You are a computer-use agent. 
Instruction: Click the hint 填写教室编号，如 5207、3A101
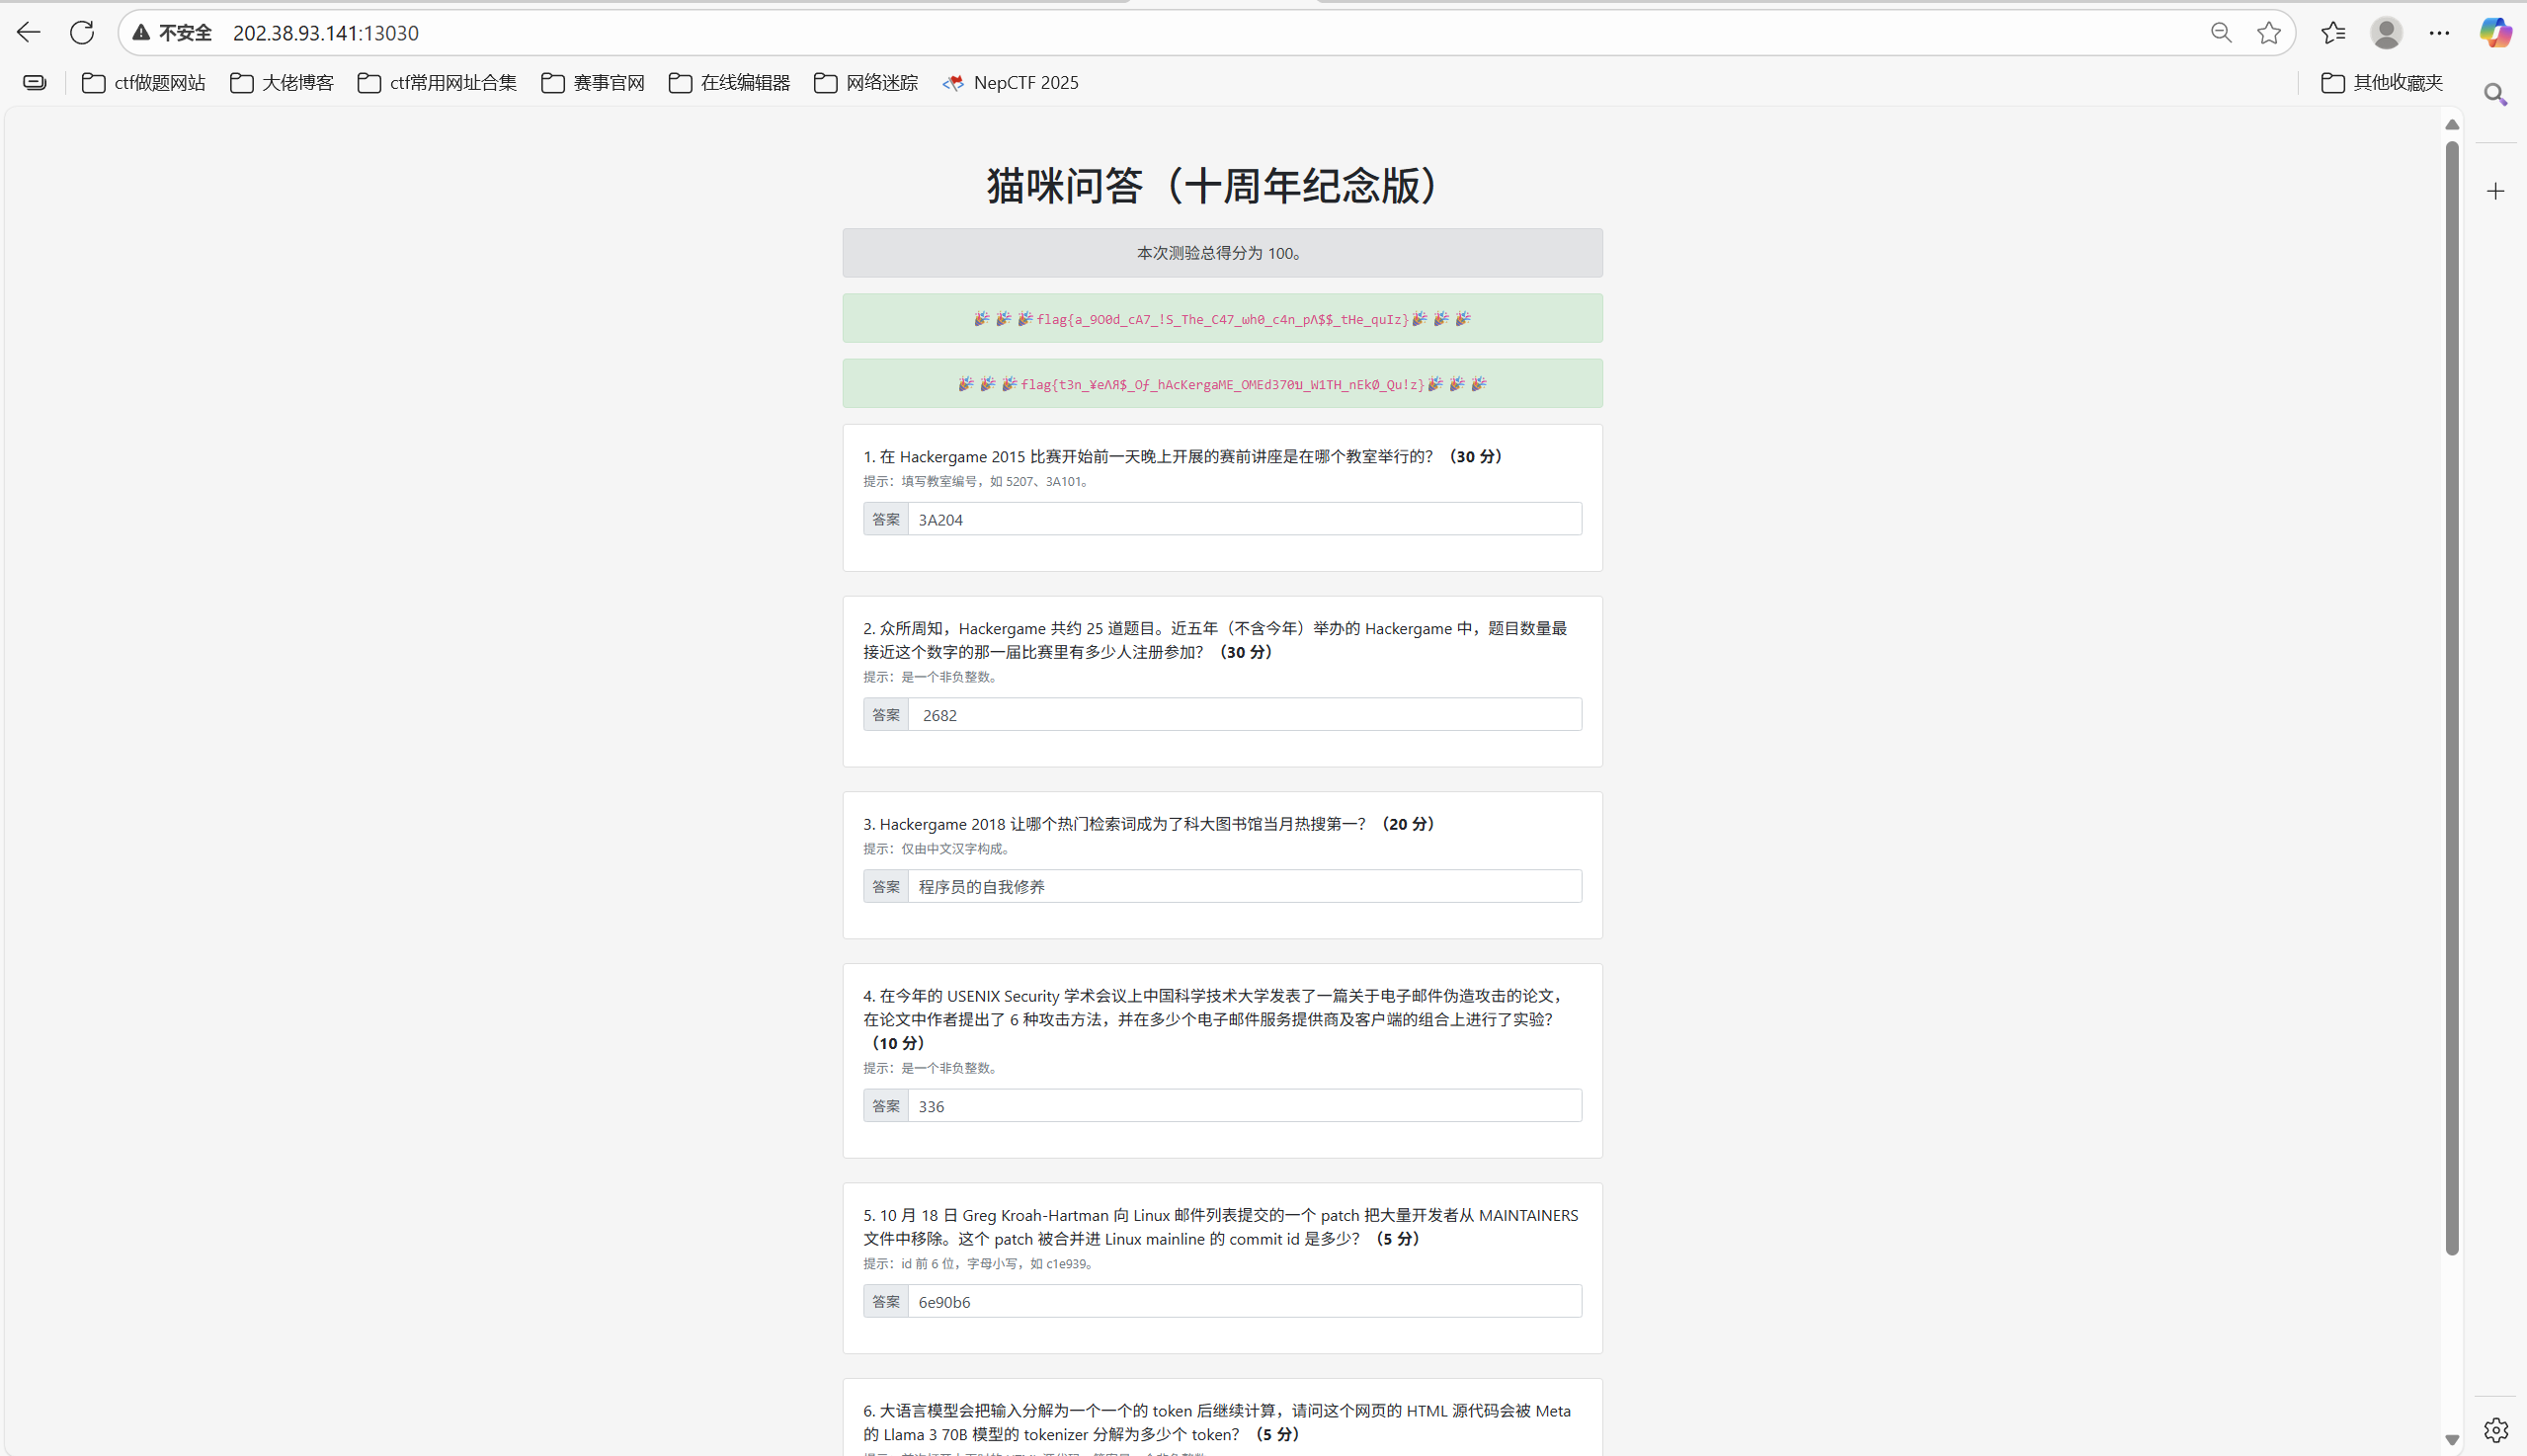click(x=978, y=481)
